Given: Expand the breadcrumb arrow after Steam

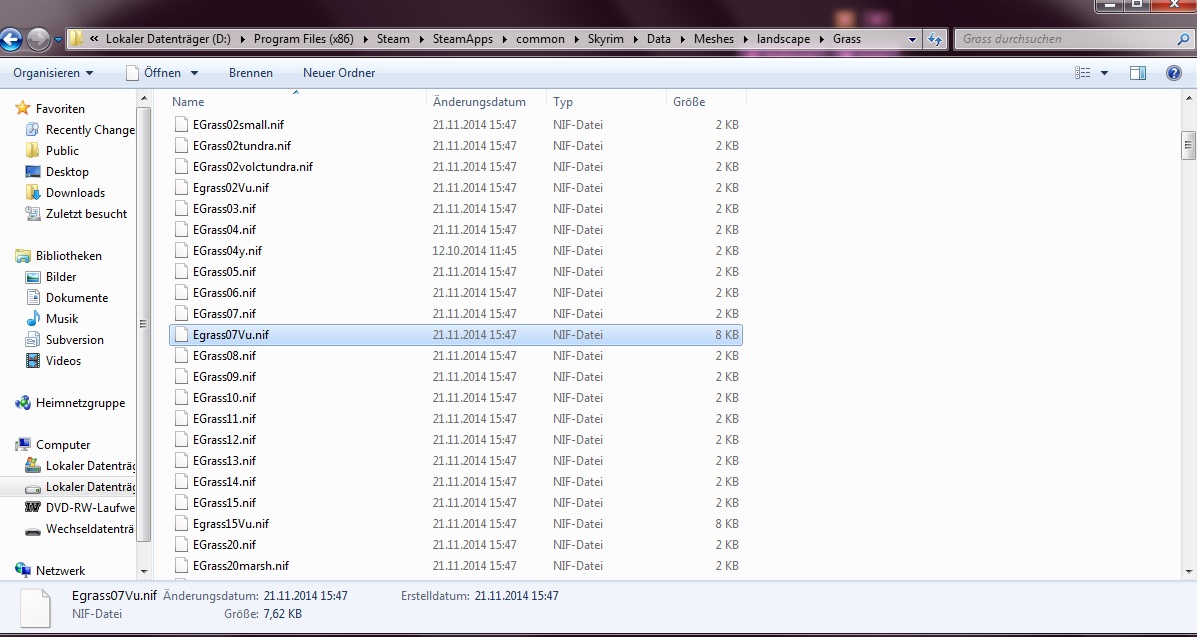Looking at the screenshot, I should [x=421, y=39].
